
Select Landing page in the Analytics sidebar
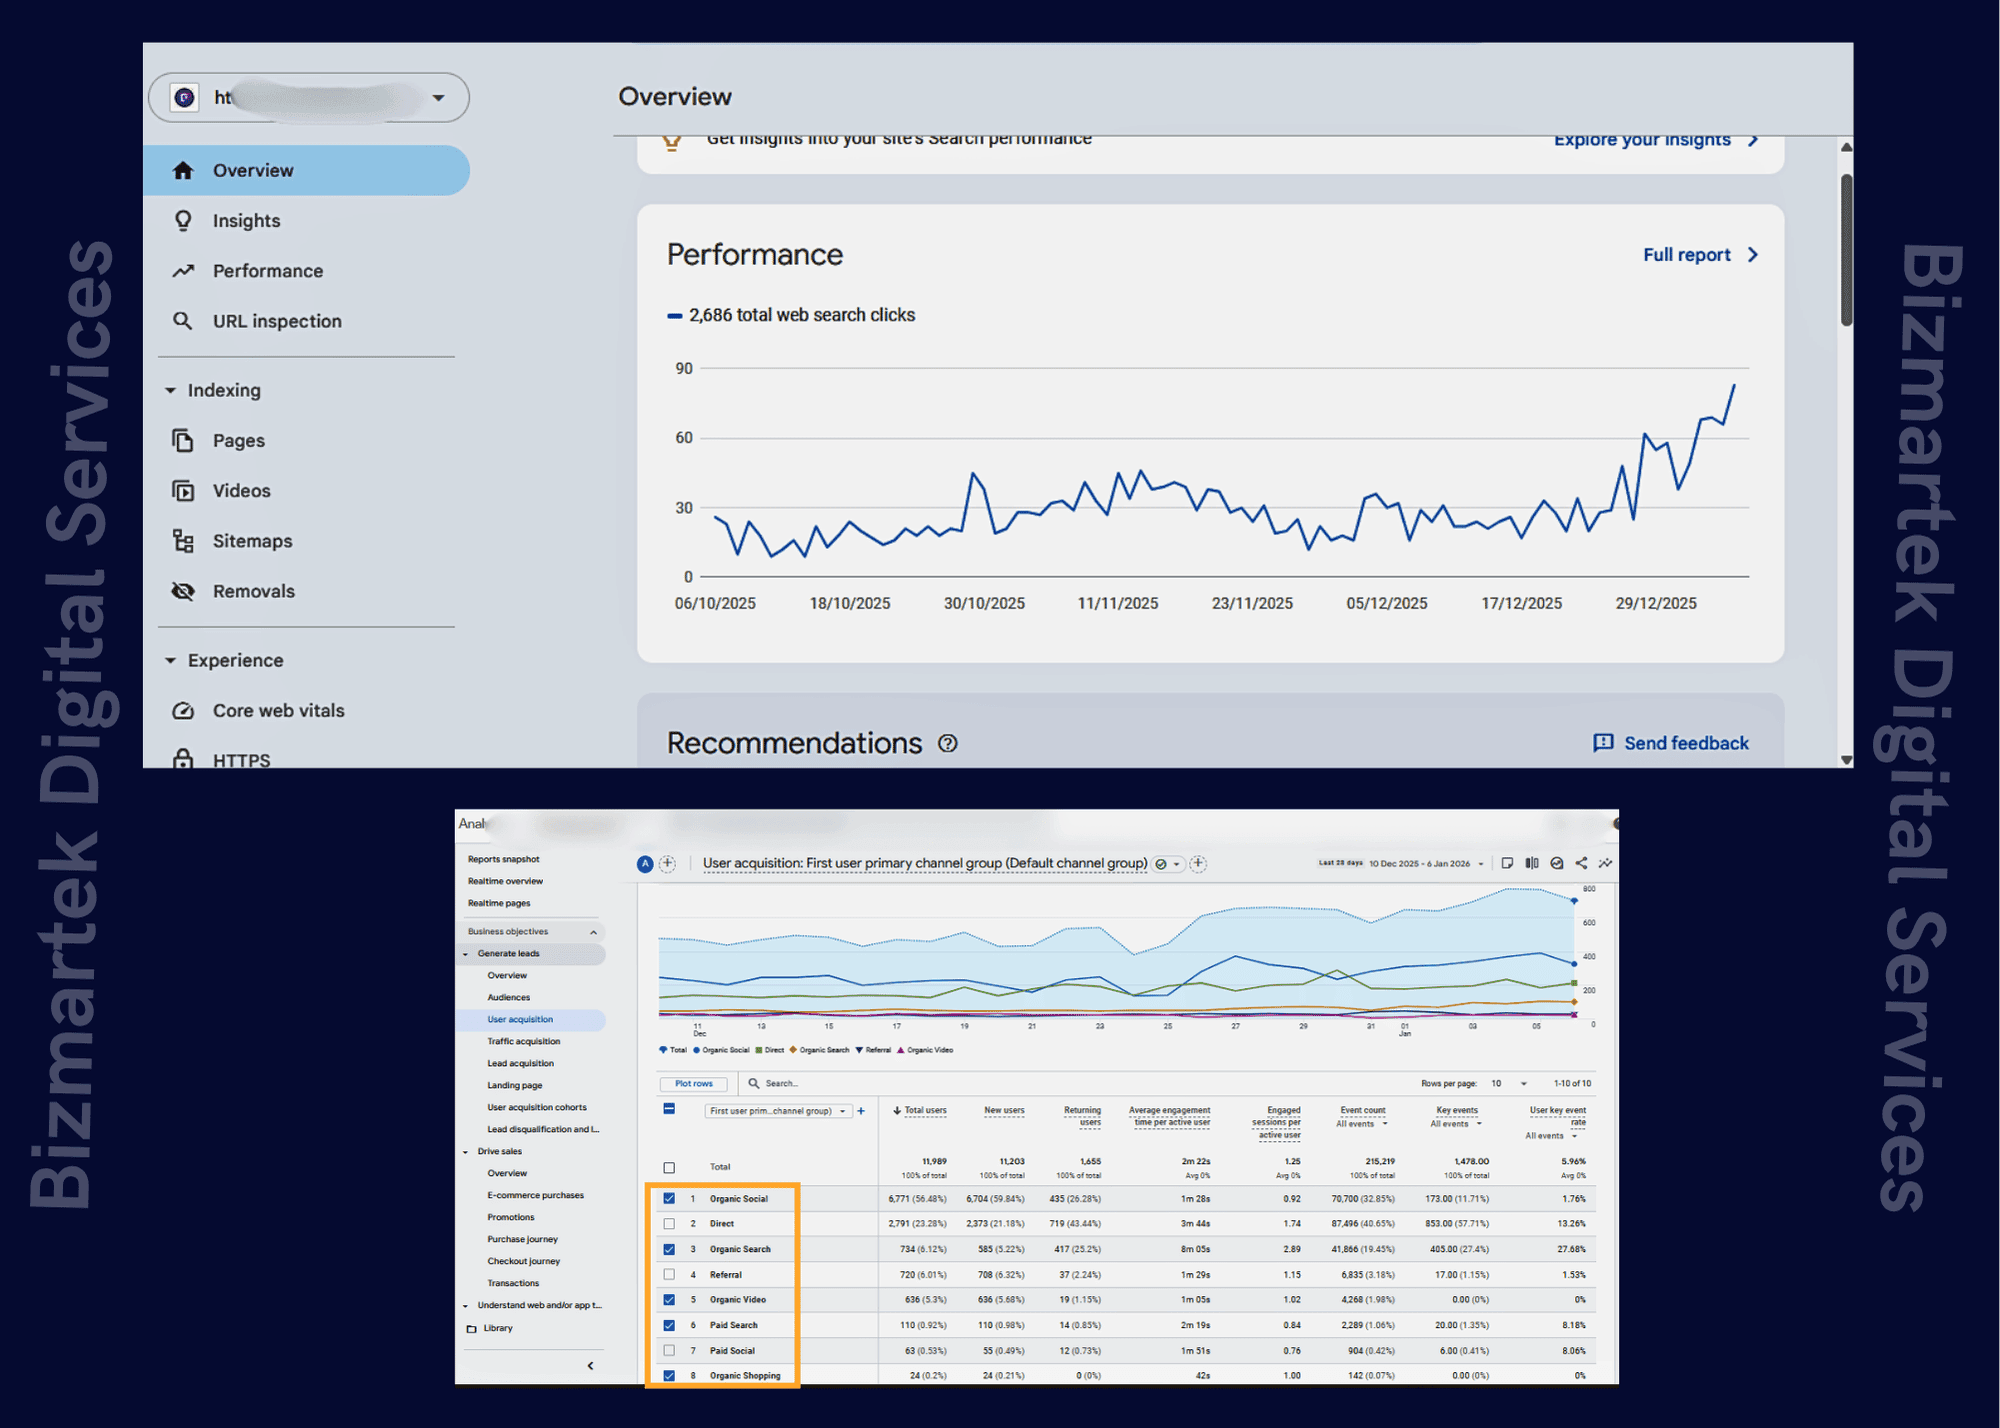[515, 1085]
